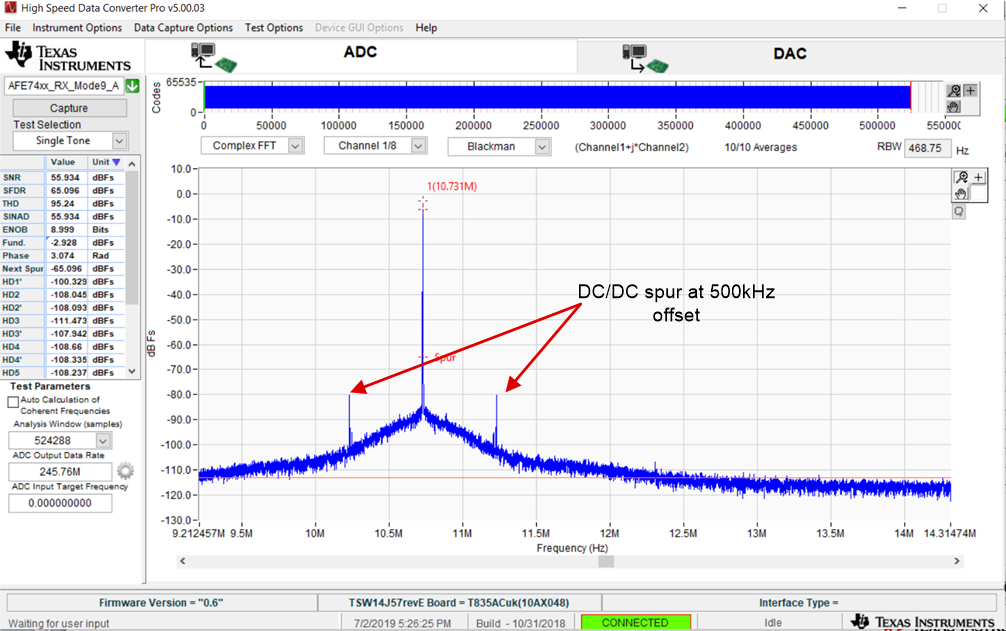Expand the Single Tone test selection dropdown
1006x631 pixels.
(120, 141)
